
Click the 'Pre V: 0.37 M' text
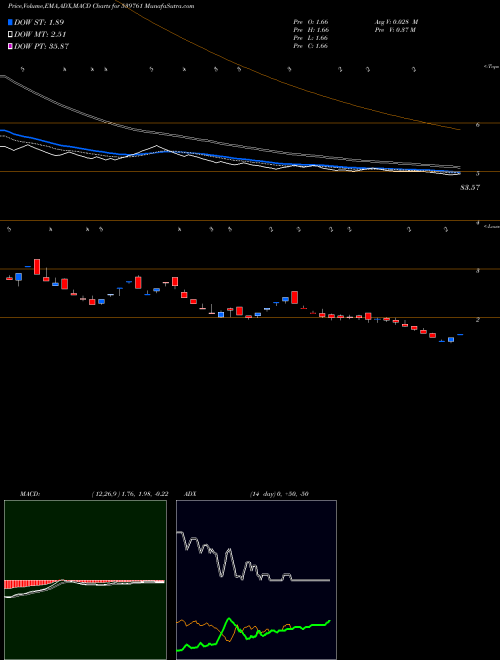[396, 30]
